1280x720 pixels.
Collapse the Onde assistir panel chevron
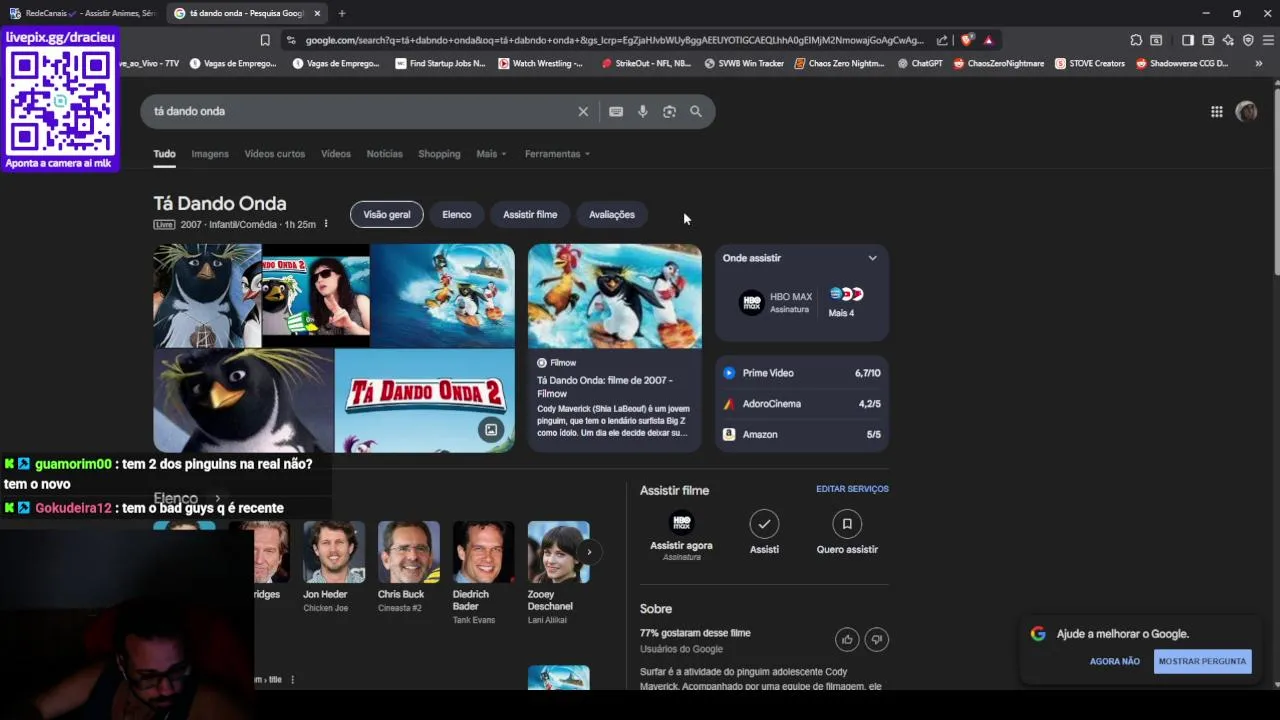(x=872, y=258)
